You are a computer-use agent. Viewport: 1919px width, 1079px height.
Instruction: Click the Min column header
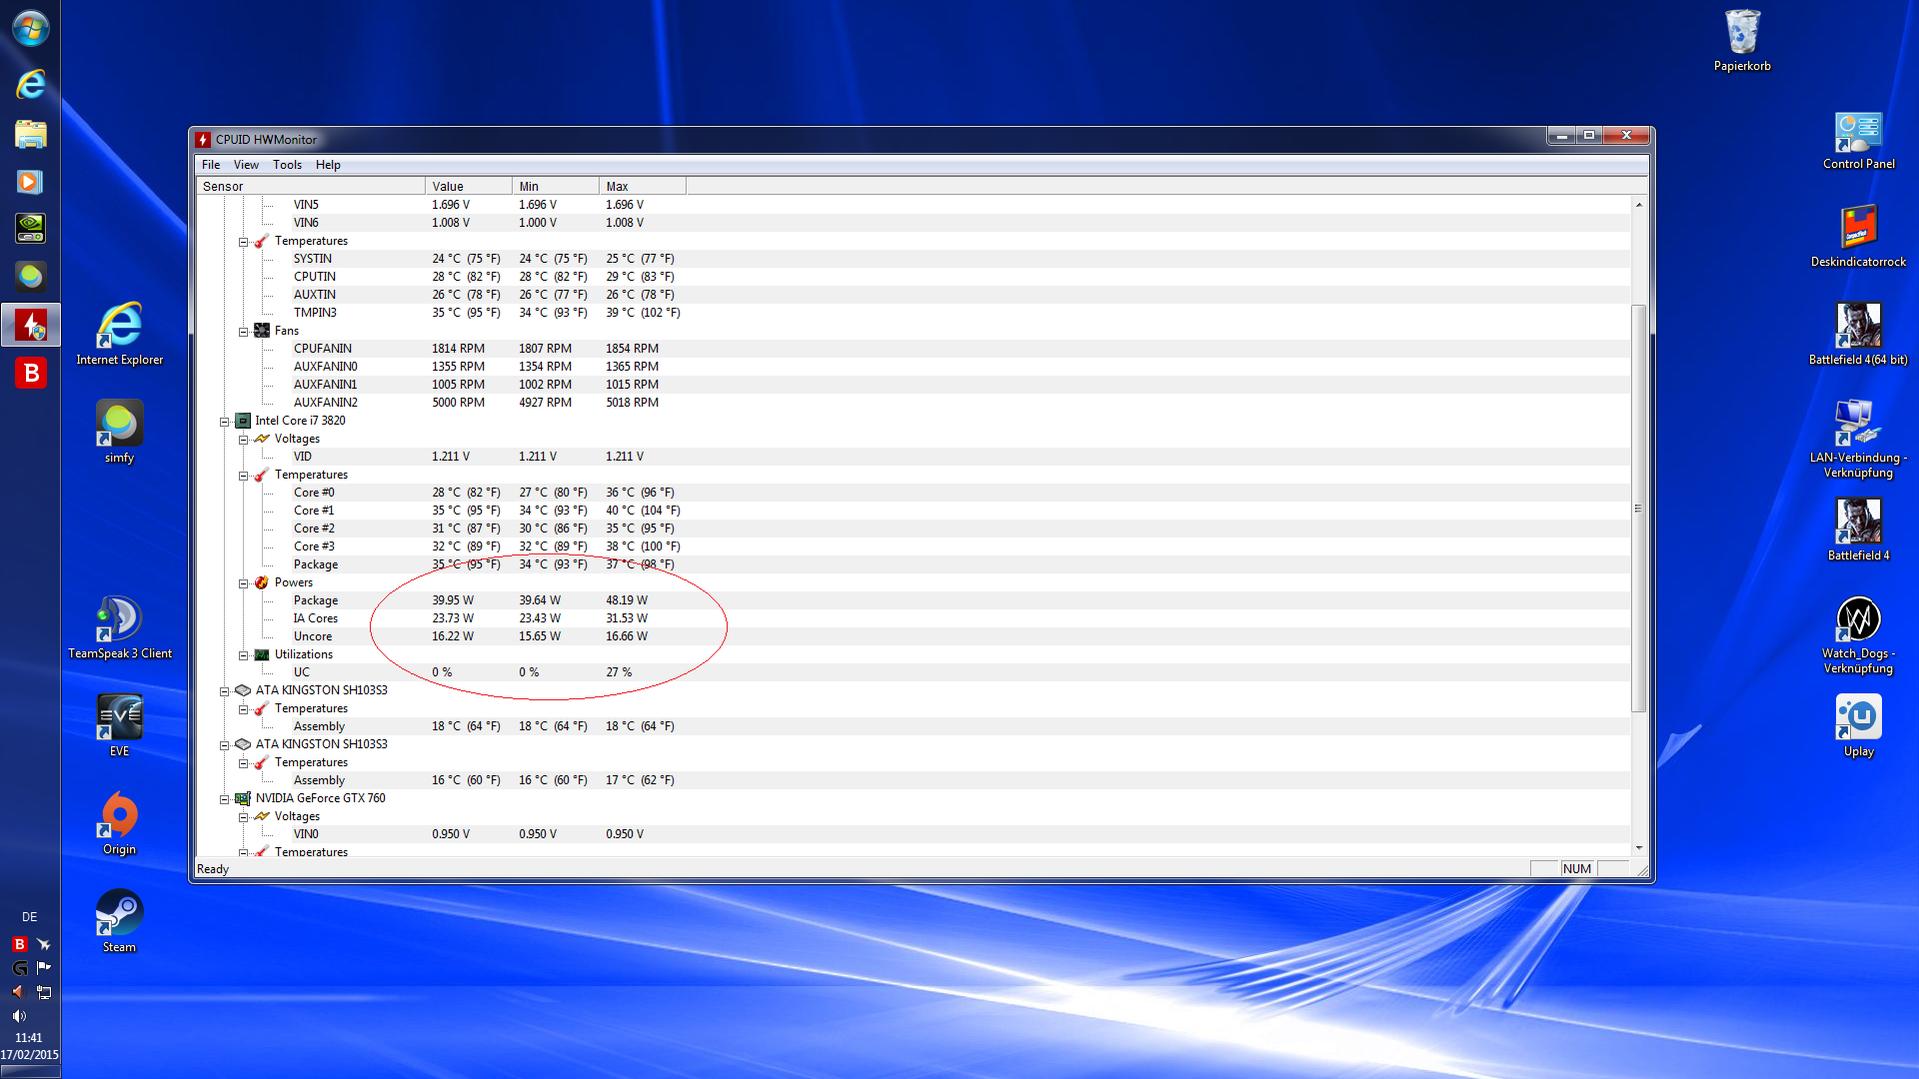(x=556, y=186)
